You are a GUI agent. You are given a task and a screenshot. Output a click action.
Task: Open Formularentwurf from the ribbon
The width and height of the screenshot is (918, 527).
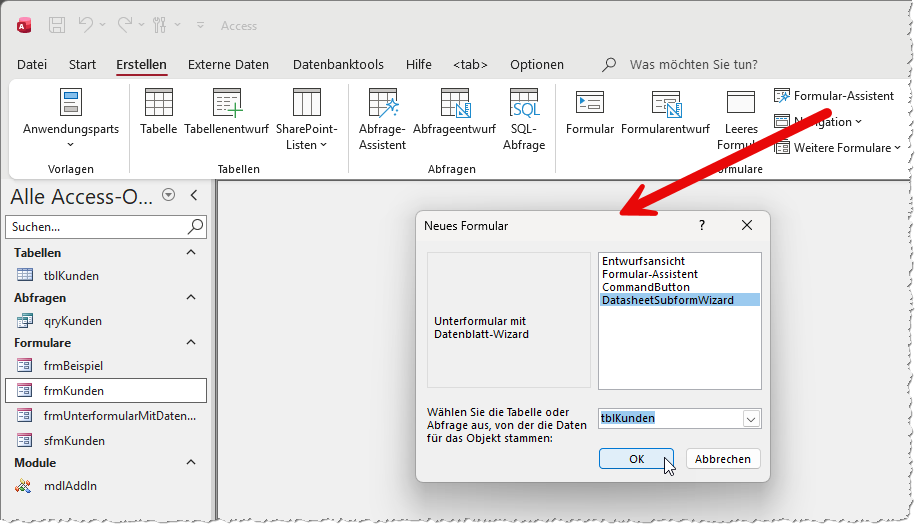point(665,103)
